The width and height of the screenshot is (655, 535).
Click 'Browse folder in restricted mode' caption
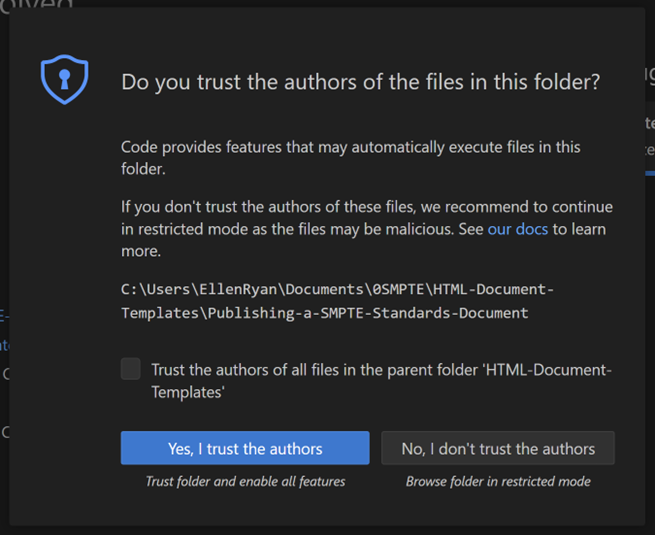point(498,481)
